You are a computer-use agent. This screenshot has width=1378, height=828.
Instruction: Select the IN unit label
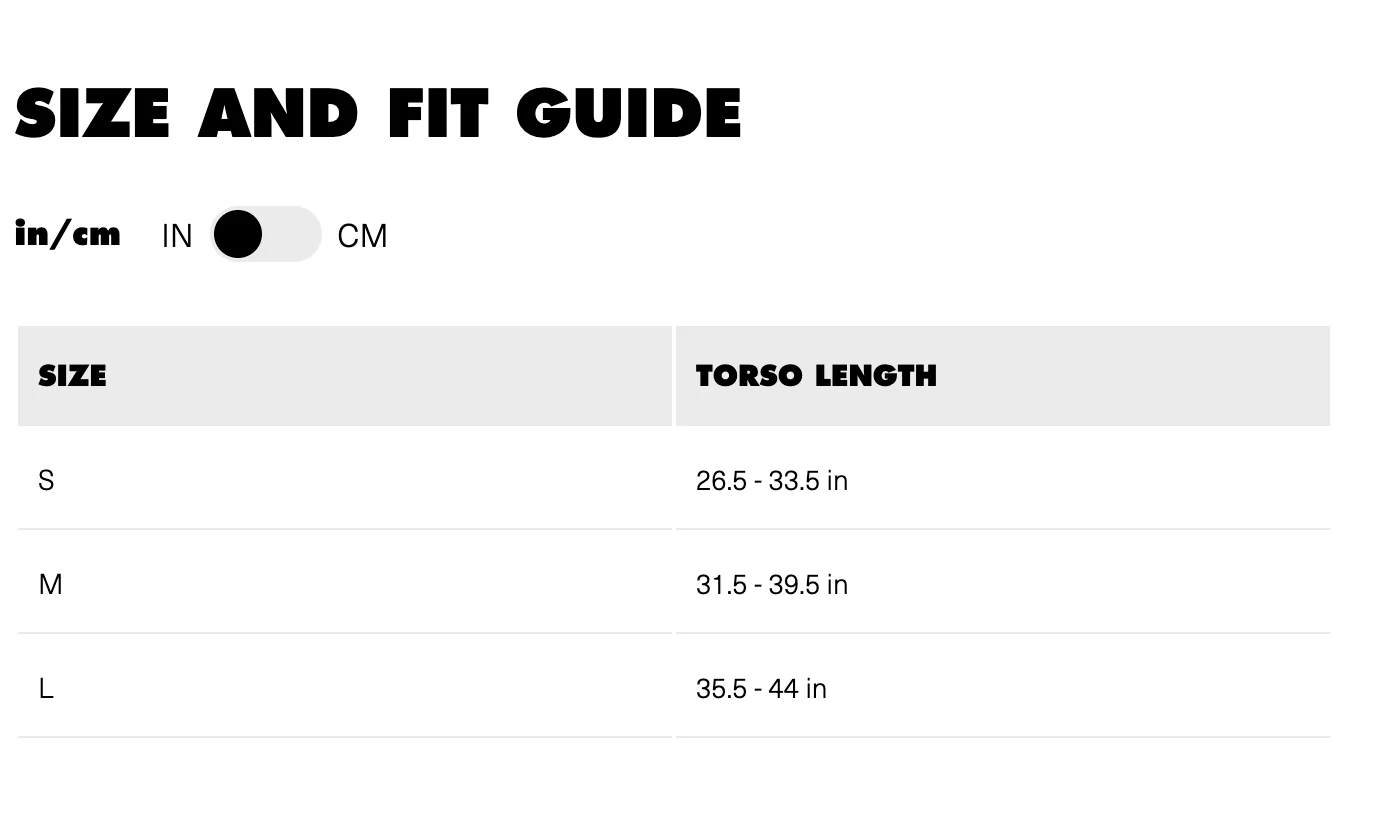pos(177,236)
